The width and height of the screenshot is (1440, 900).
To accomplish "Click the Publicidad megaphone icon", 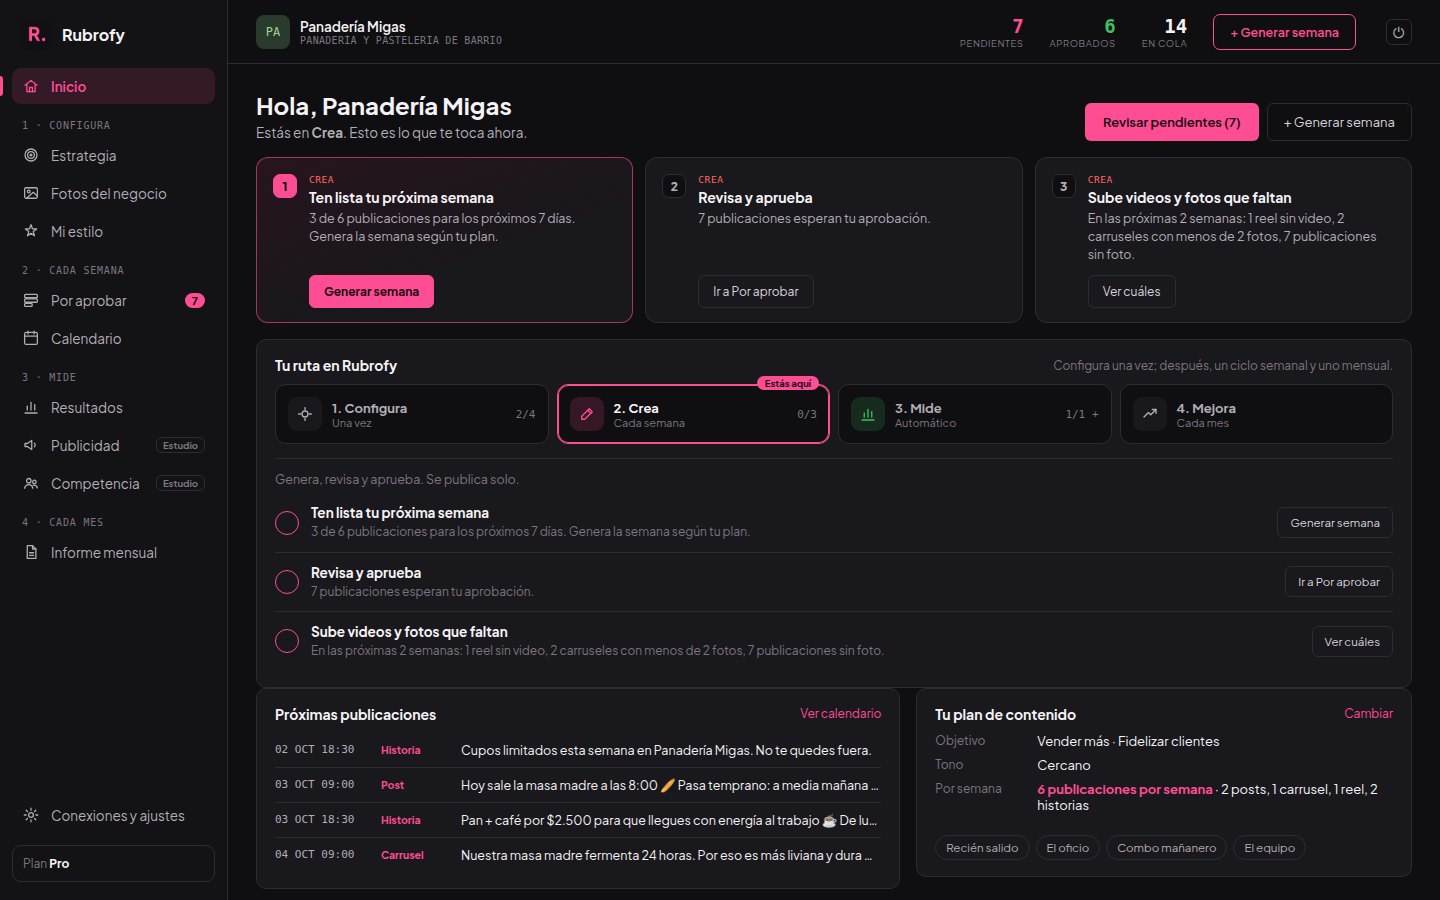I will coord(31,445).
